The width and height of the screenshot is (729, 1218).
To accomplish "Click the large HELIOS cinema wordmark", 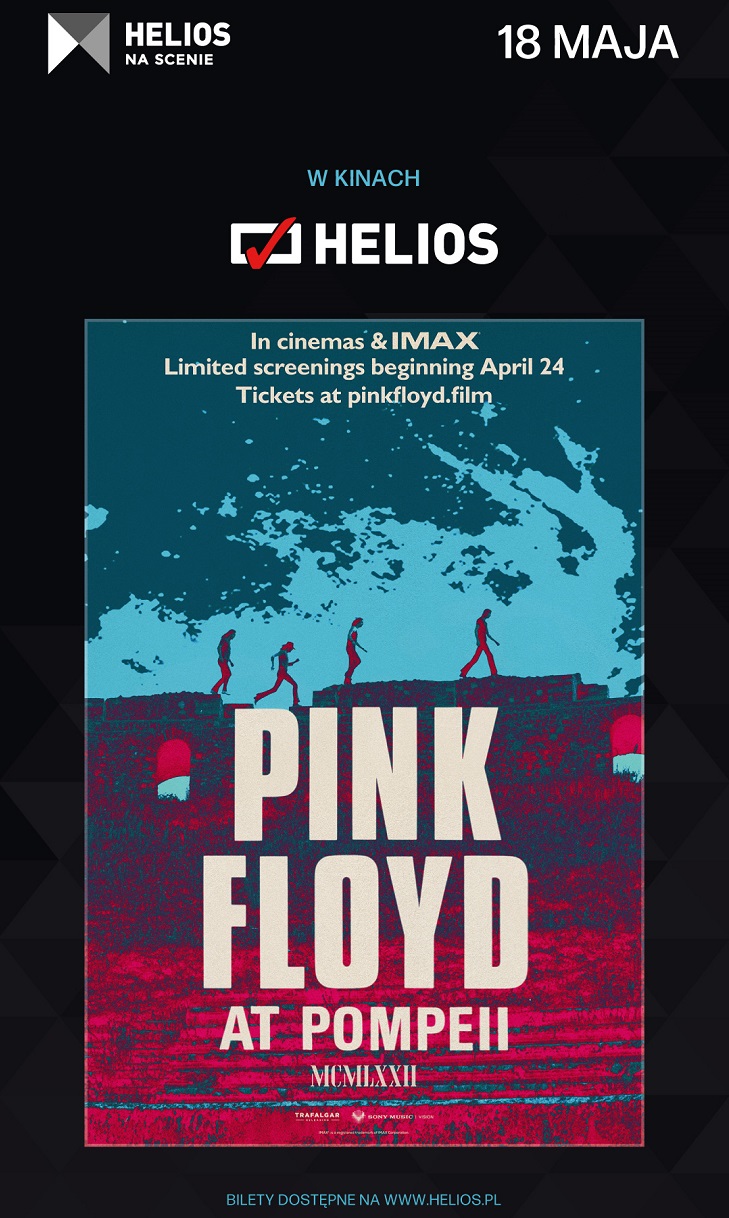I will [x=407, y=244].
